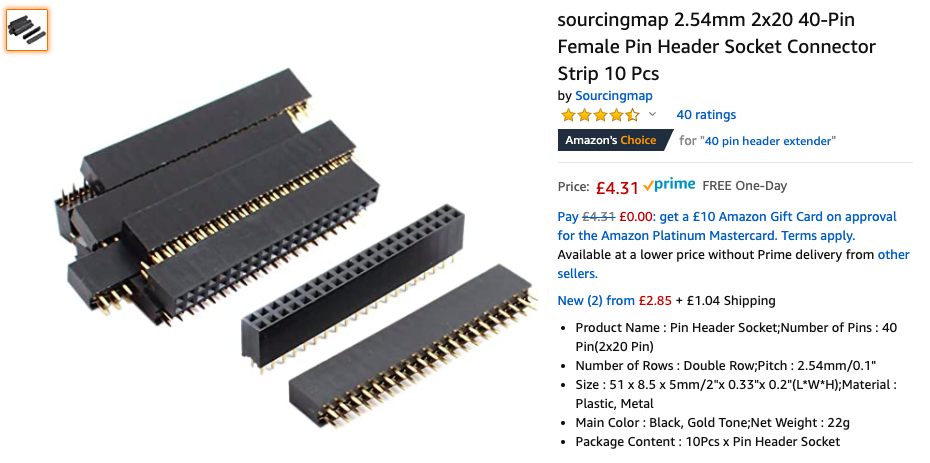Click the Prime logo icon
This screenshot has width=930, height=463.
coord(669,185)
